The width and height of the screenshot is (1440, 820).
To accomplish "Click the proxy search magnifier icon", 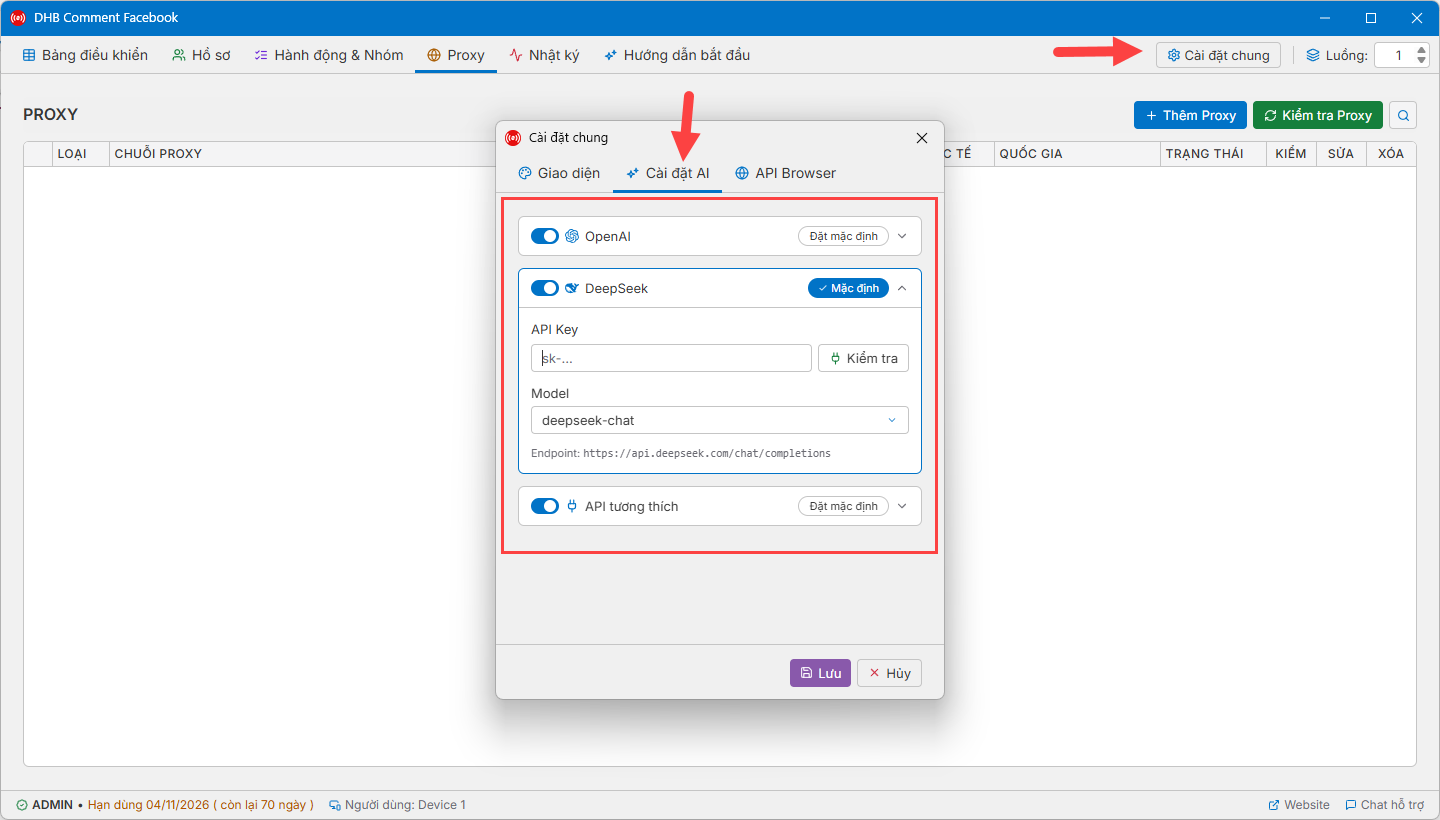I will [x=1403, y=115].
